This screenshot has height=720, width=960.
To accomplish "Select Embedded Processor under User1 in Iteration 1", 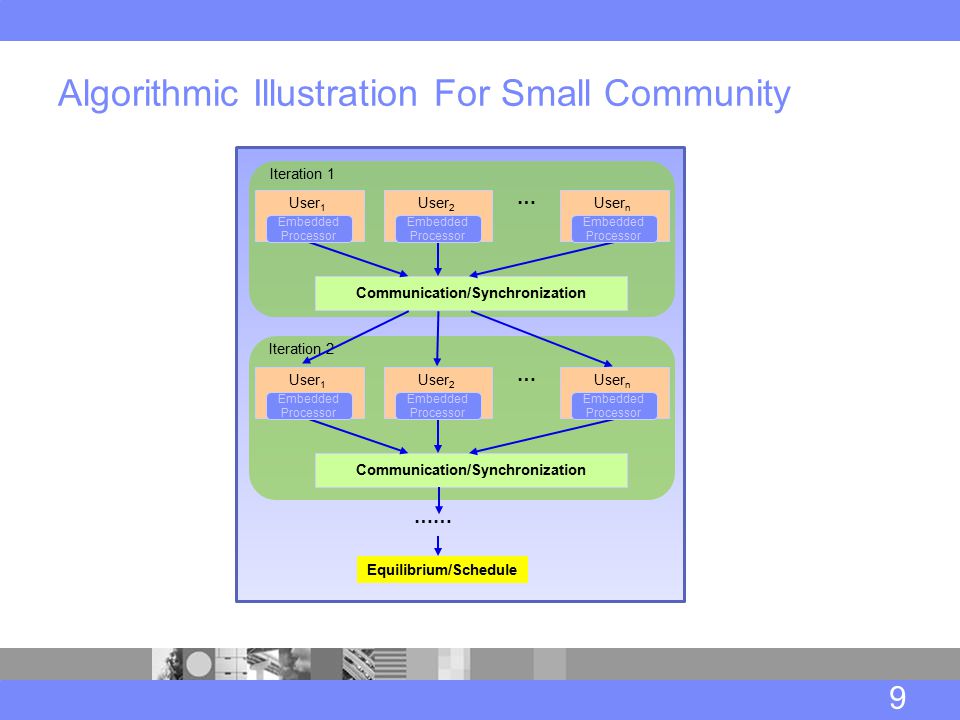I will 309,229.
